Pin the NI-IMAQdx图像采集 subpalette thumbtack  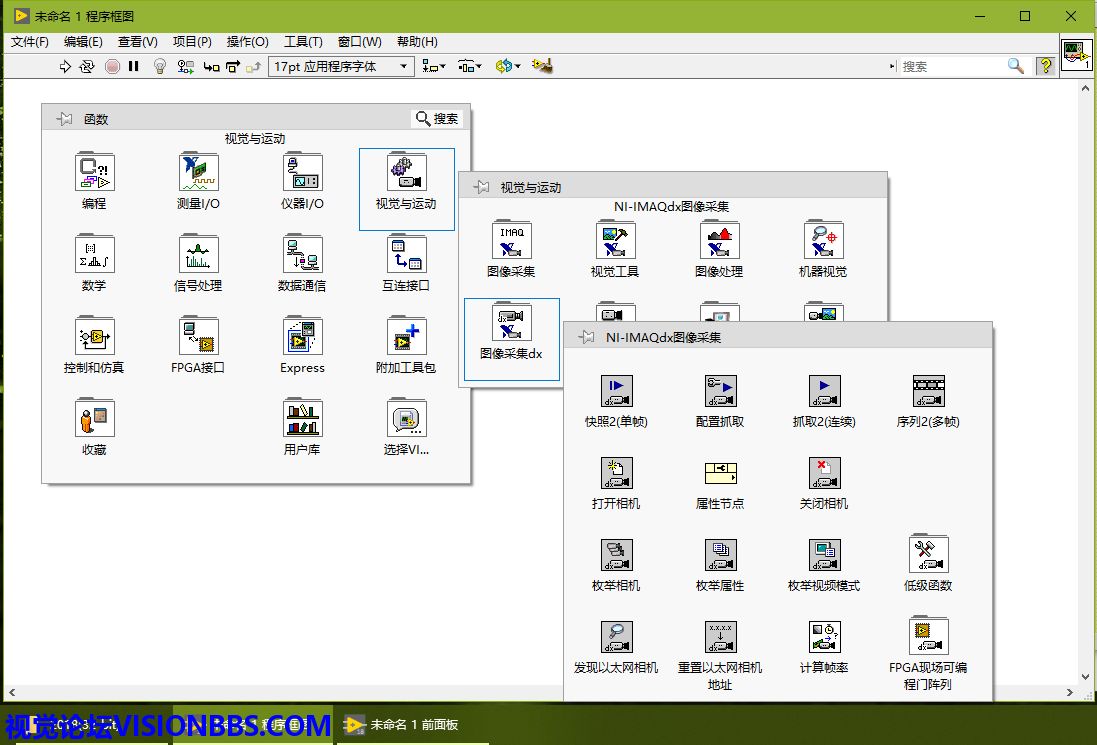(x=586, y=337)
